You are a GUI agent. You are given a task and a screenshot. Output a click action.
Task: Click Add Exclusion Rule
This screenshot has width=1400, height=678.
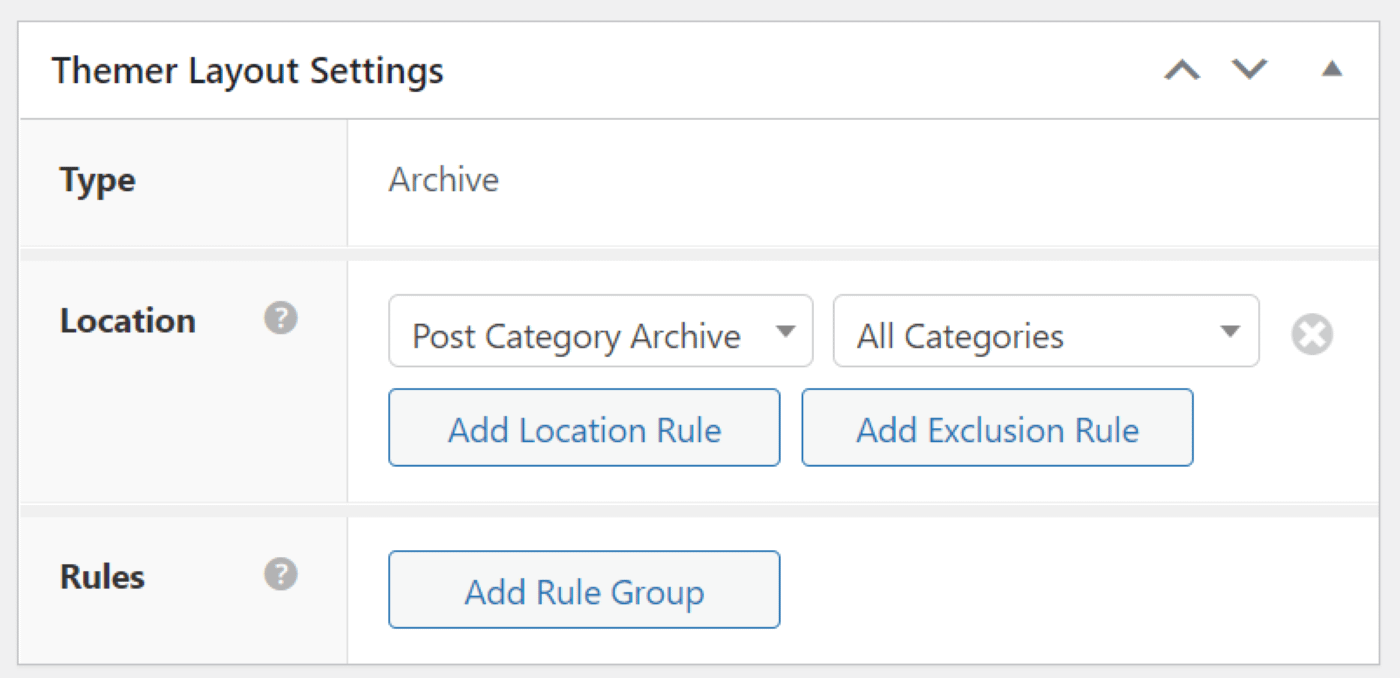(x=997, y=428)
